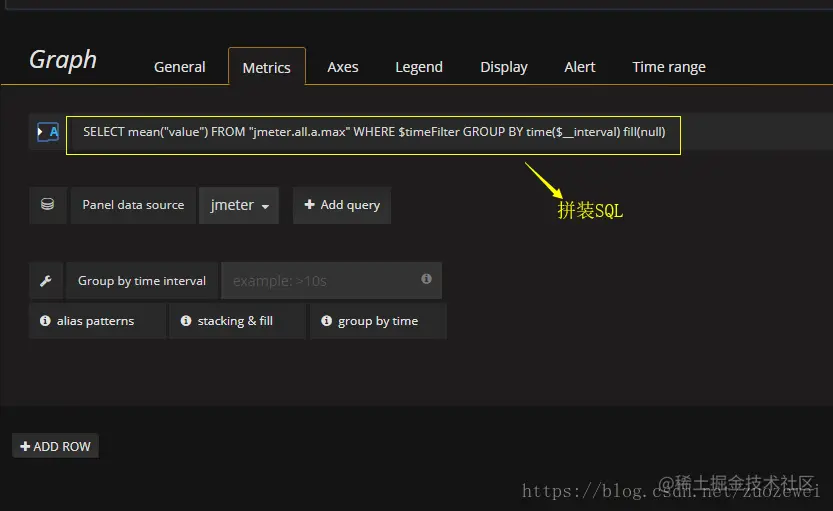
Task: Click the SELECT mean("value") query text
Action: 374,132
